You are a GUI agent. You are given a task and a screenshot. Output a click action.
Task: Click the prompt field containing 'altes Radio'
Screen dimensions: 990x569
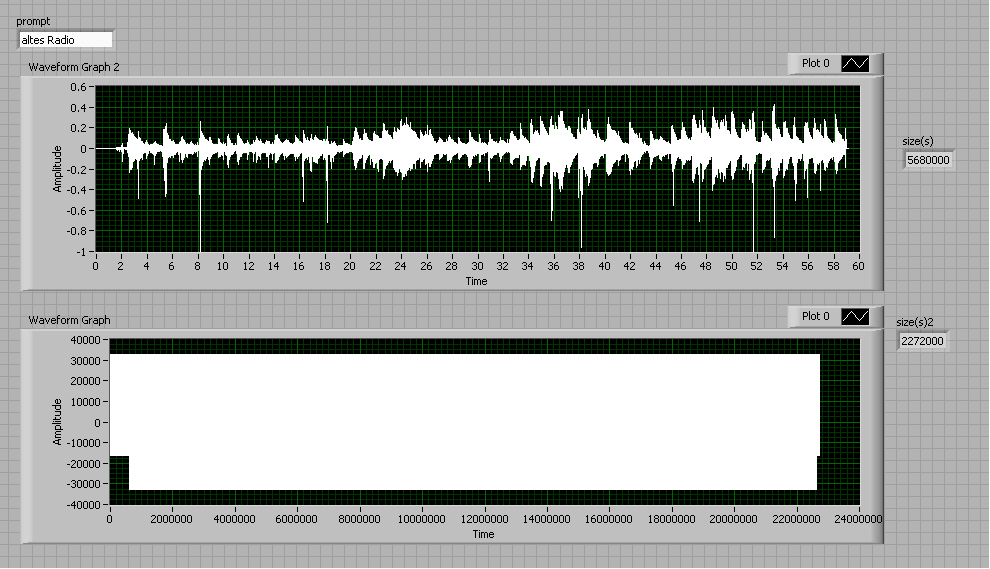tap(66, 40)
